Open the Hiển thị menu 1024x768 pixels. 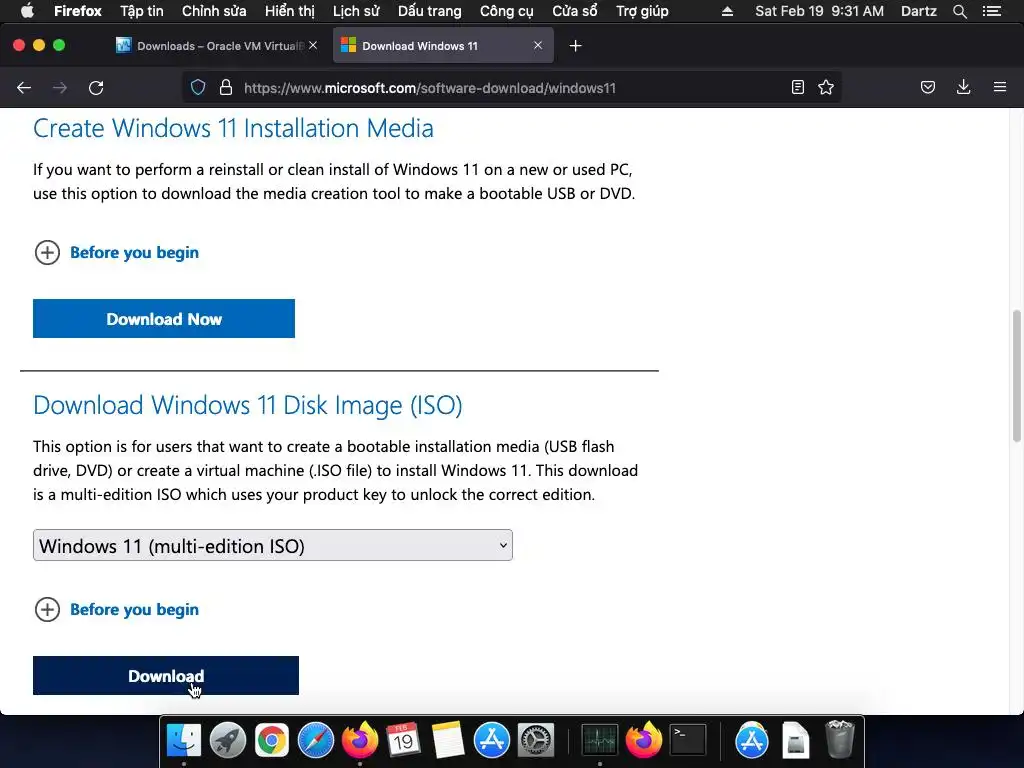click(289, 11)
